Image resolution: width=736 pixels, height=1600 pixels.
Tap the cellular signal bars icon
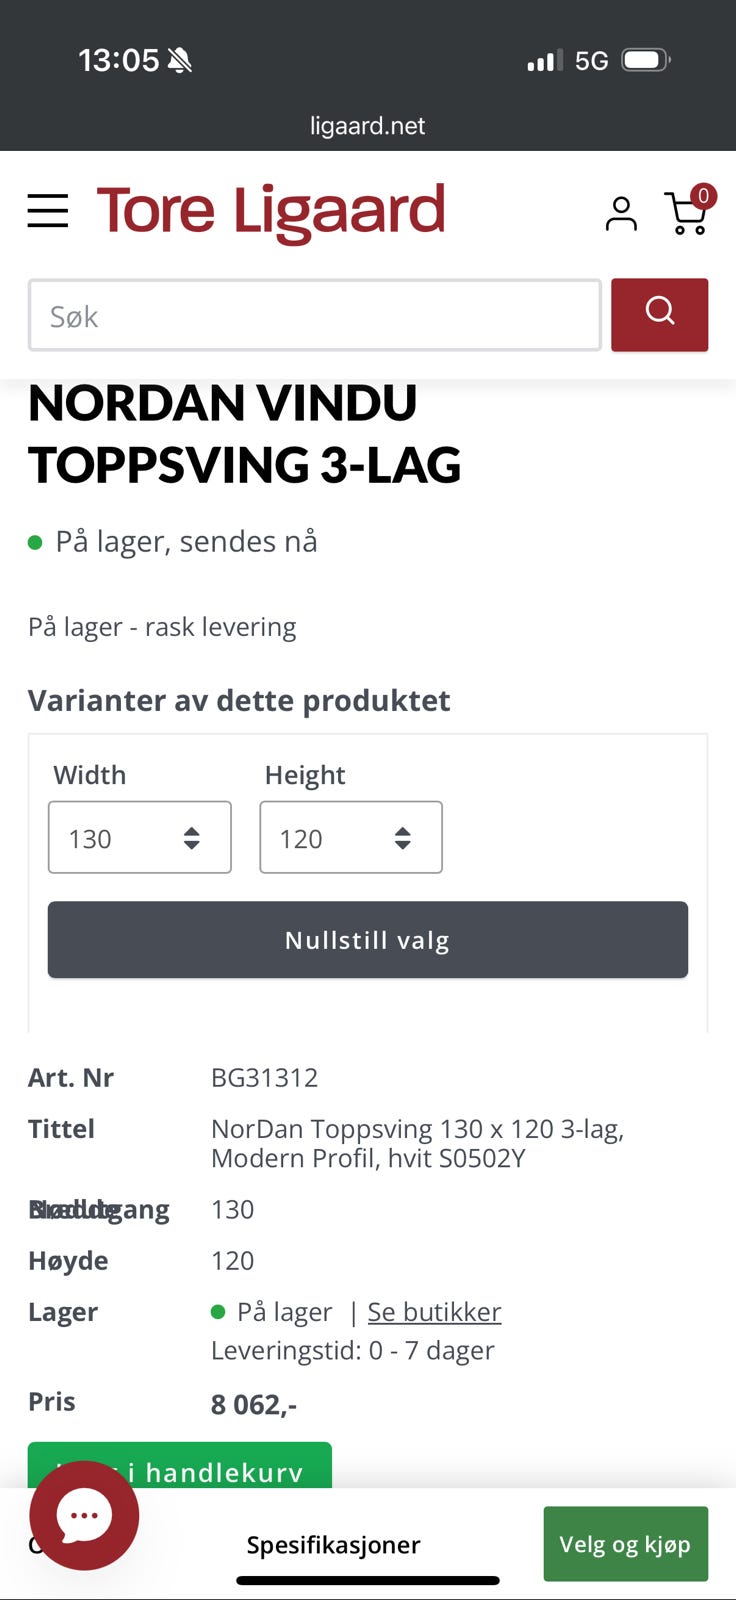(545, 61)
